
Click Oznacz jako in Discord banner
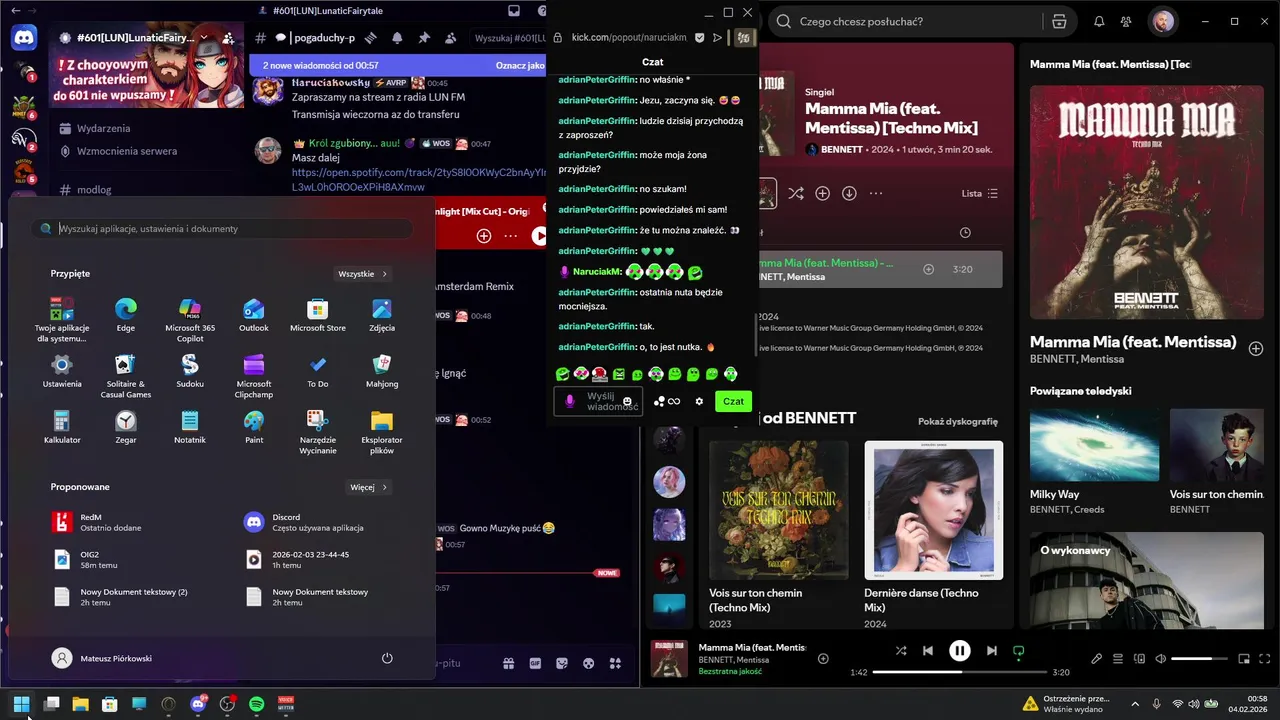pos(520,66)
